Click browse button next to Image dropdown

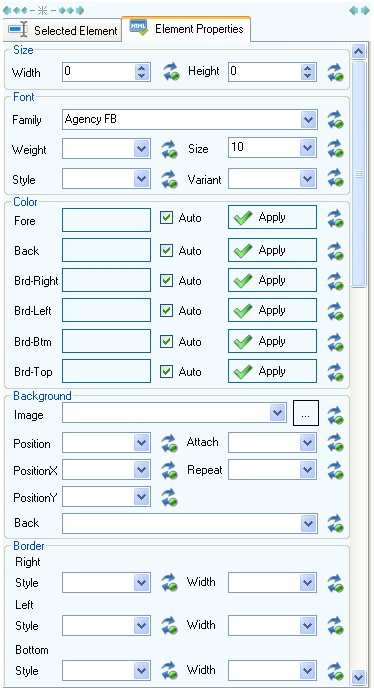tap(306, 413)
